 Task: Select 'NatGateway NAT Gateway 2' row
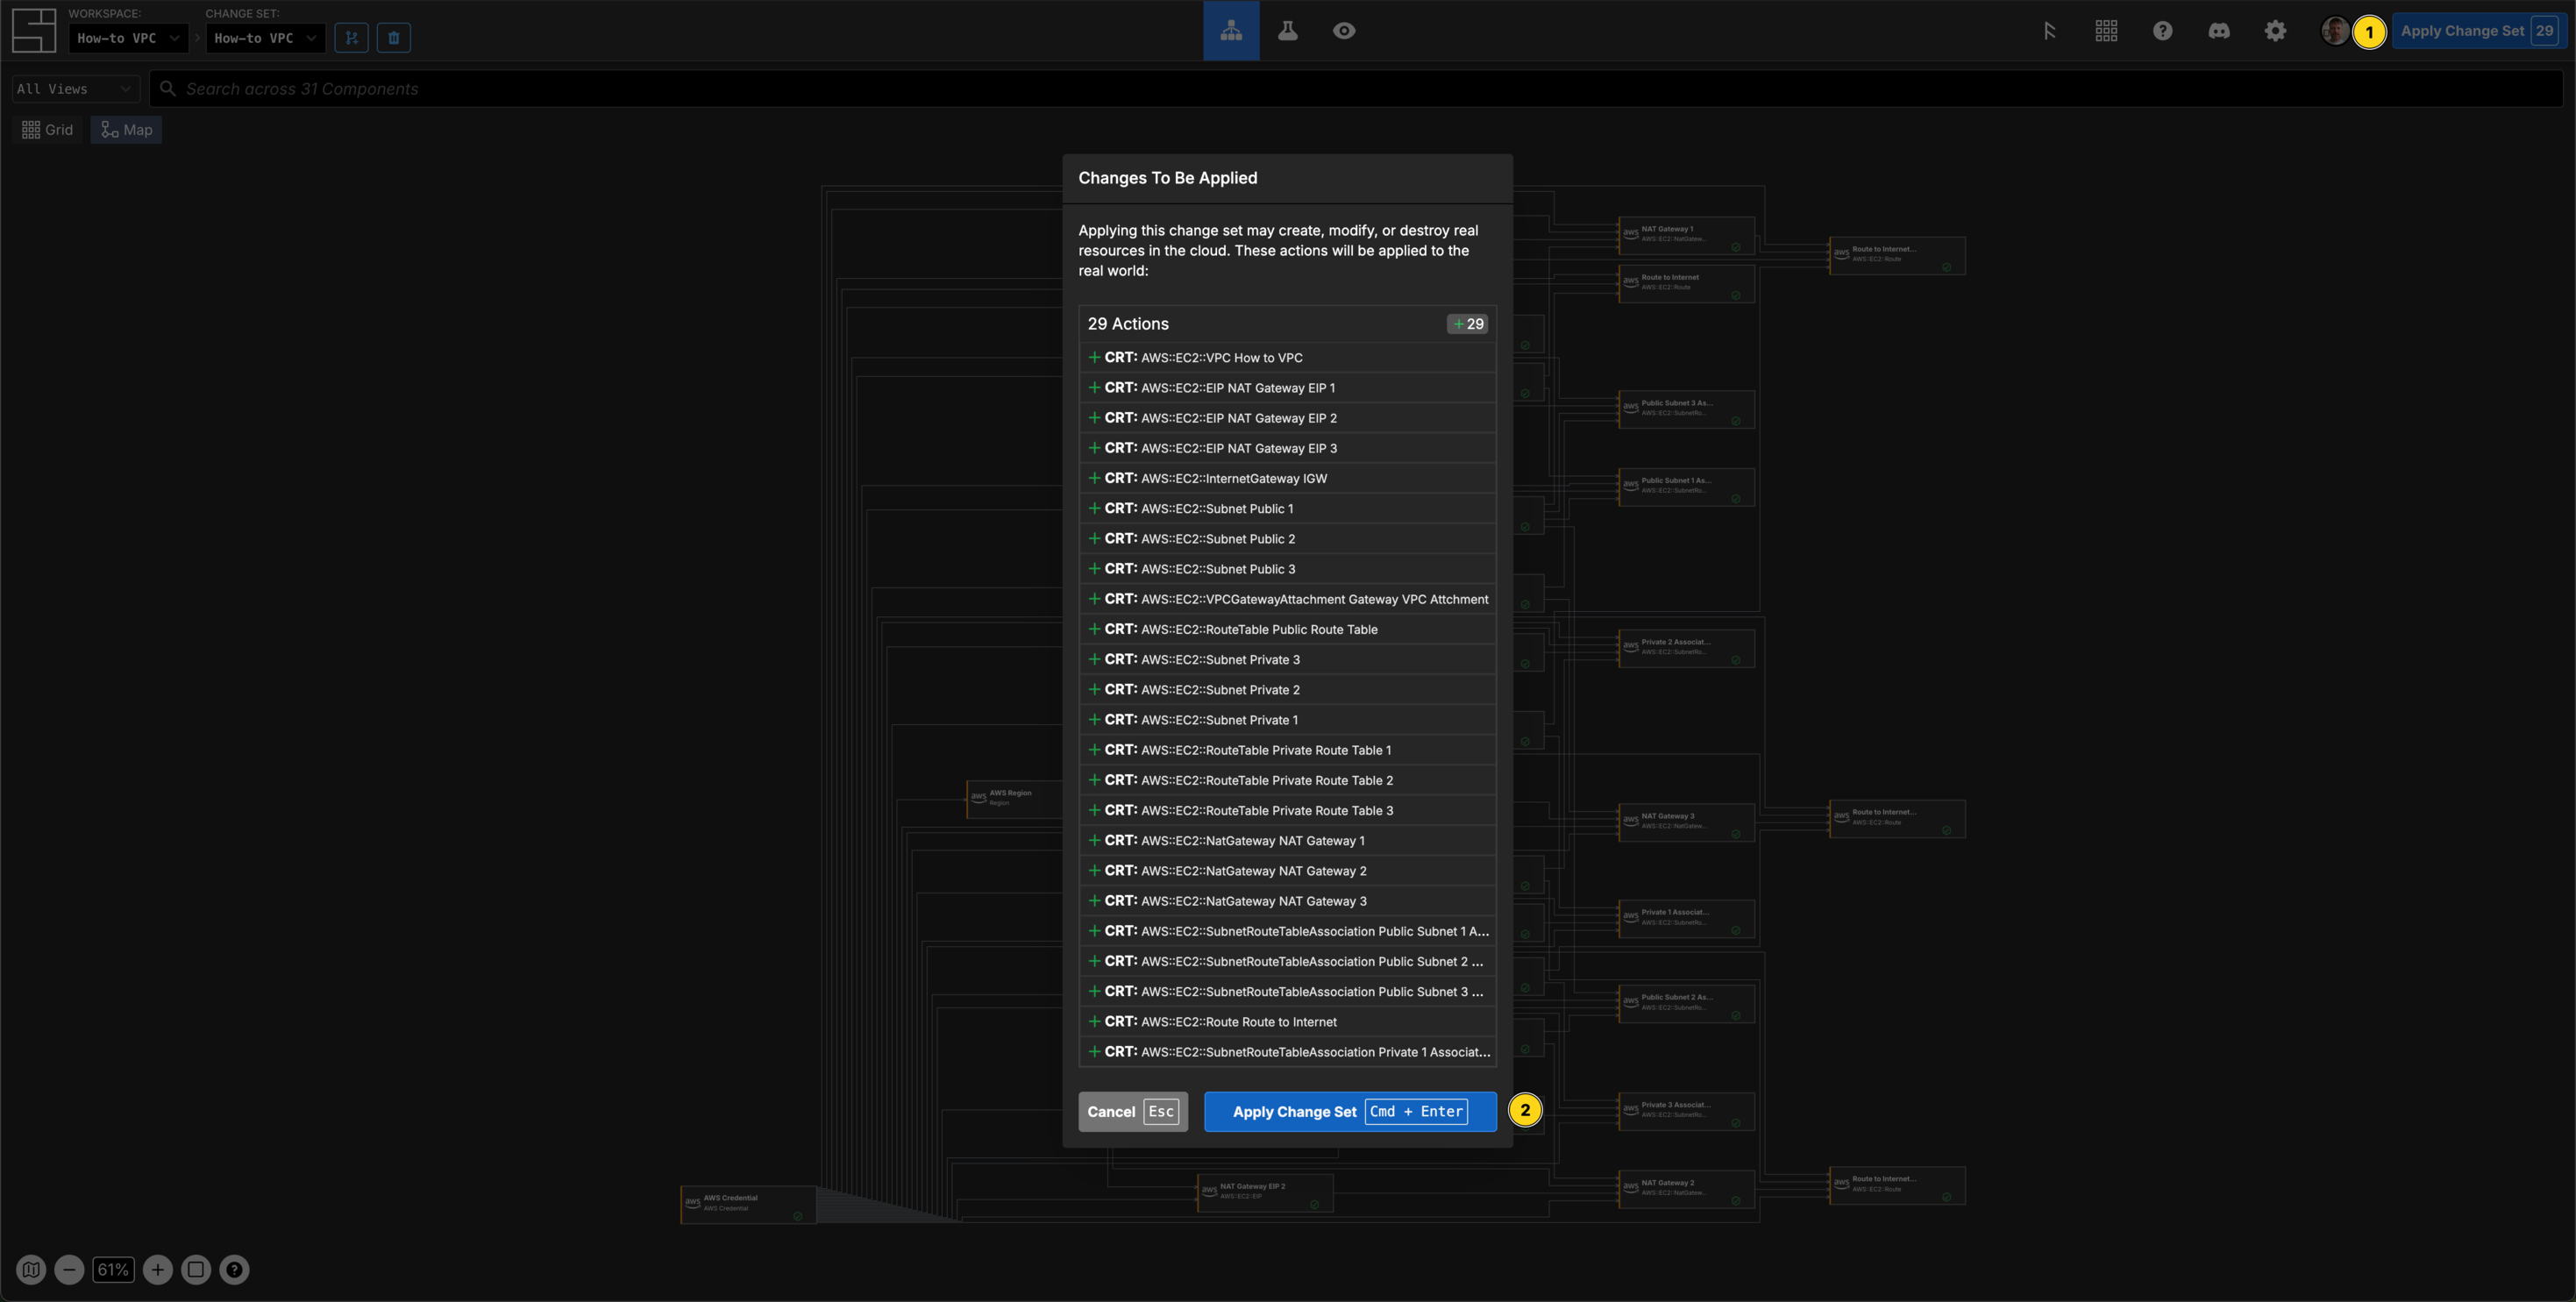pos(1287,871)
